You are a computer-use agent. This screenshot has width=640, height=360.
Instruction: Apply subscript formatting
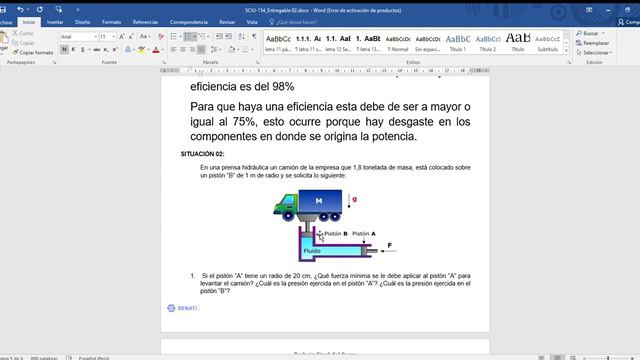106,50
